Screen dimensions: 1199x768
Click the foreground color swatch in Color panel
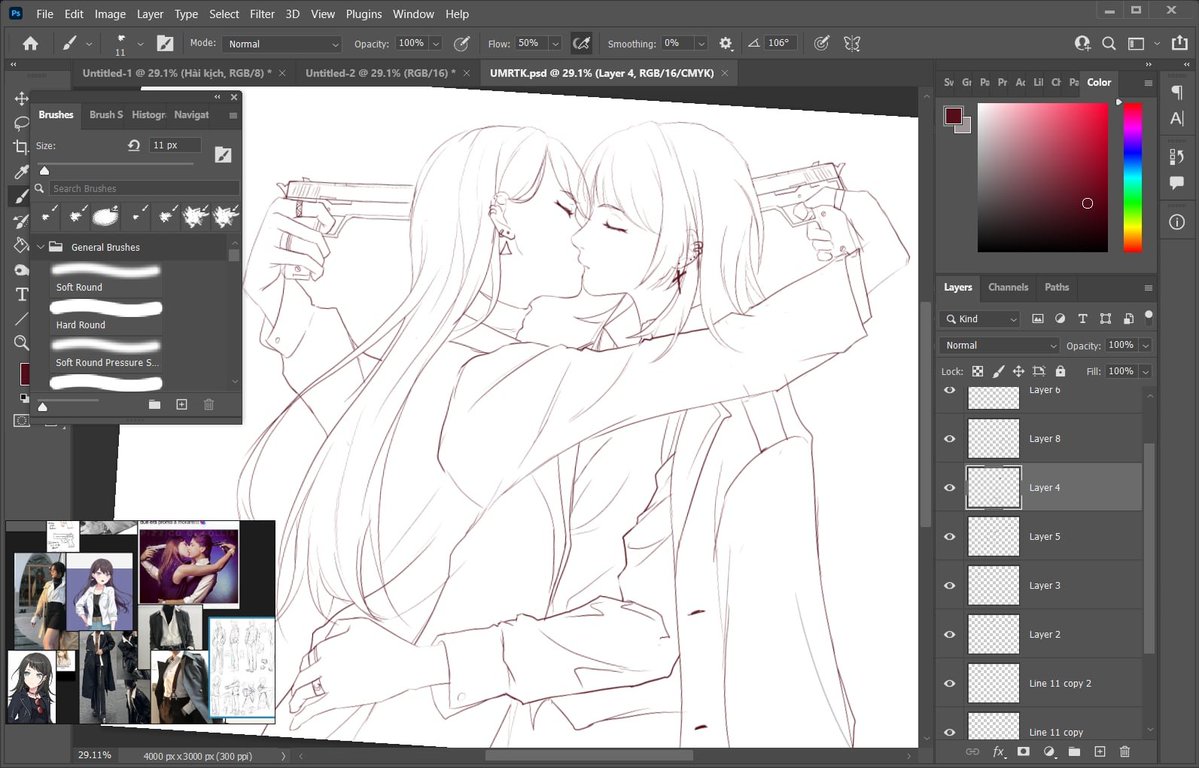pyautogui.click(x=953, y=116)
